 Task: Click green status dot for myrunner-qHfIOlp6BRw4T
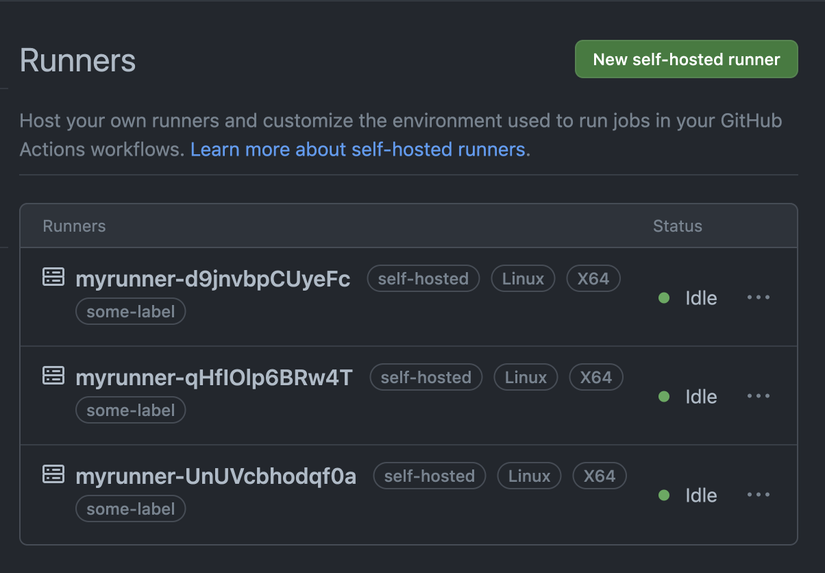tap(664, 396)
